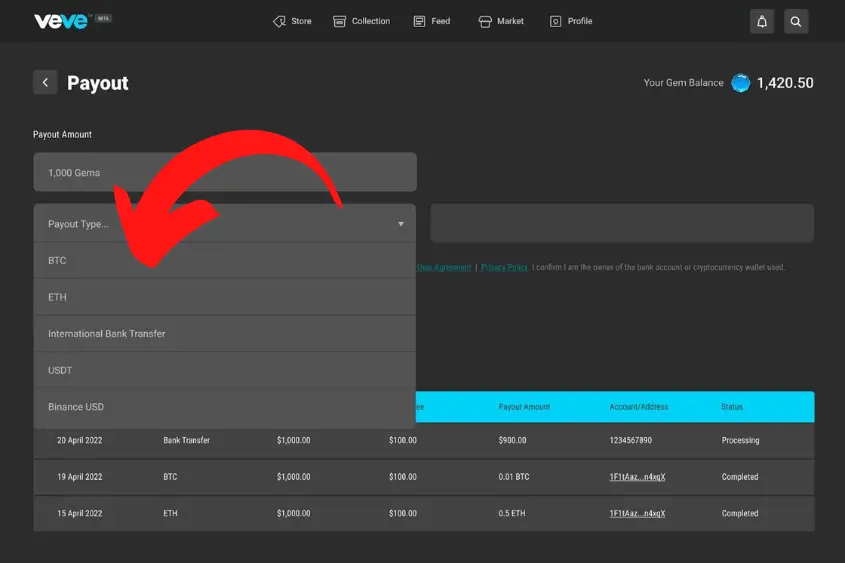Go to the Profile tab

580,21
